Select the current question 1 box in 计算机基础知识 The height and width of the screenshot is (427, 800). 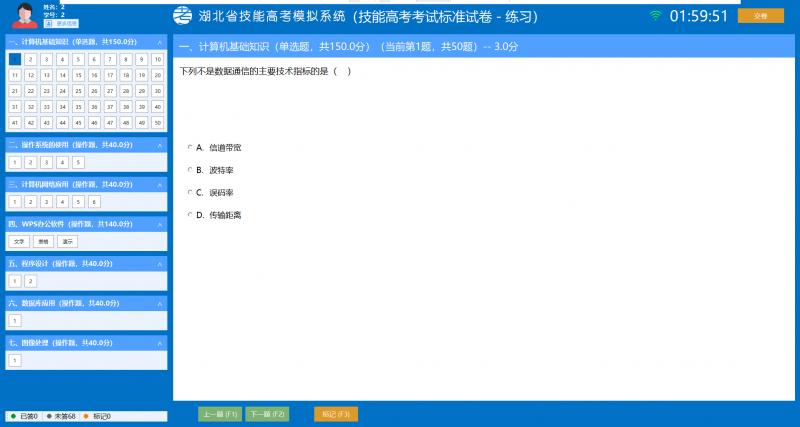pos(15,60)
